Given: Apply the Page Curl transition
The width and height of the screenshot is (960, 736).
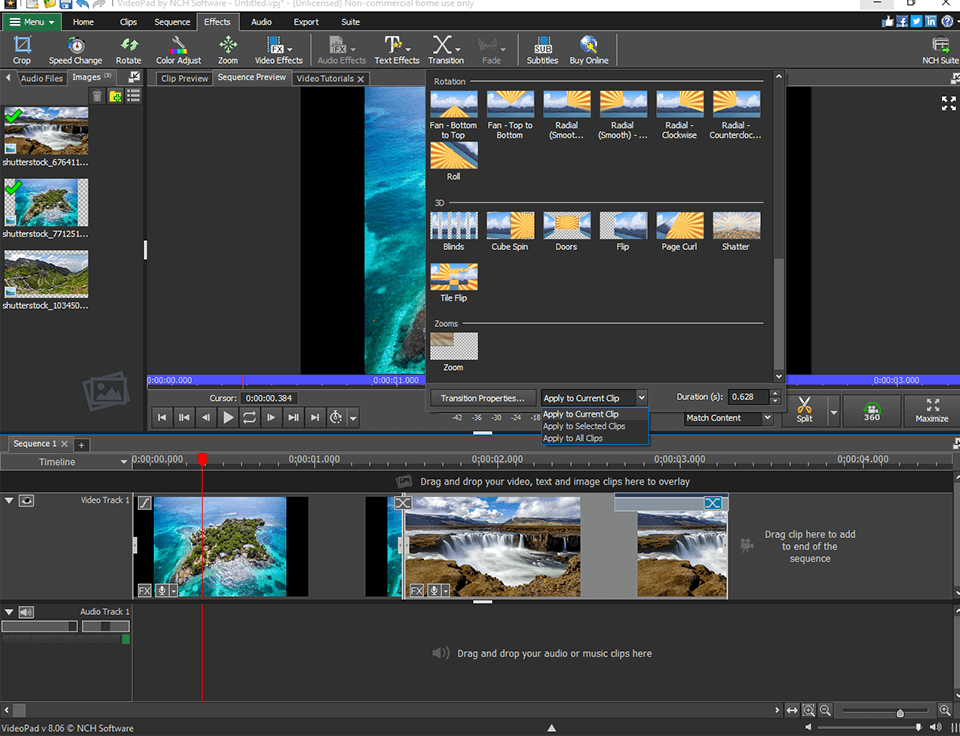Looking at the screenshot, I should point(679,225).
